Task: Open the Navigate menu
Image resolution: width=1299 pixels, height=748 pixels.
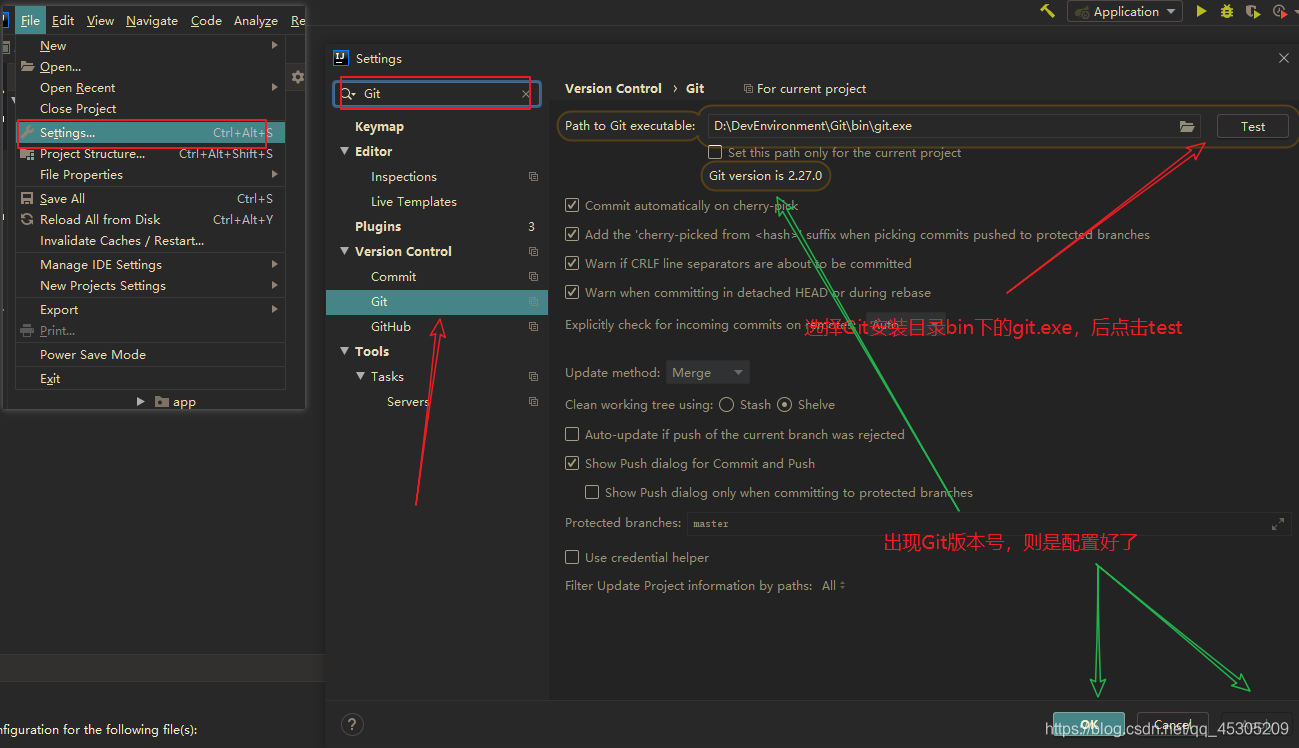Action: 152,20
